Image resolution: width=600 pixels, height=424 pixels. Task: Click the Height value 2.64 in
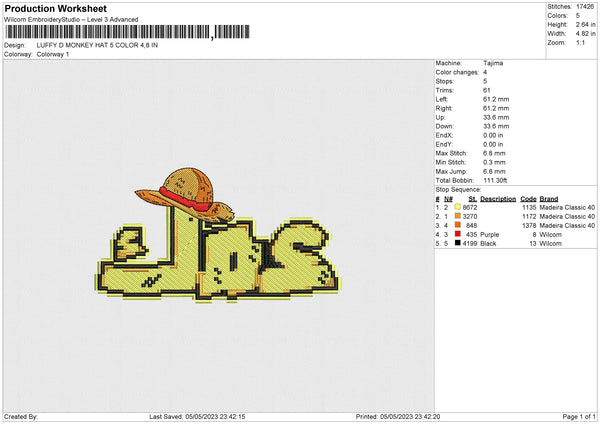pyautogui.click(x=585, y=24)
